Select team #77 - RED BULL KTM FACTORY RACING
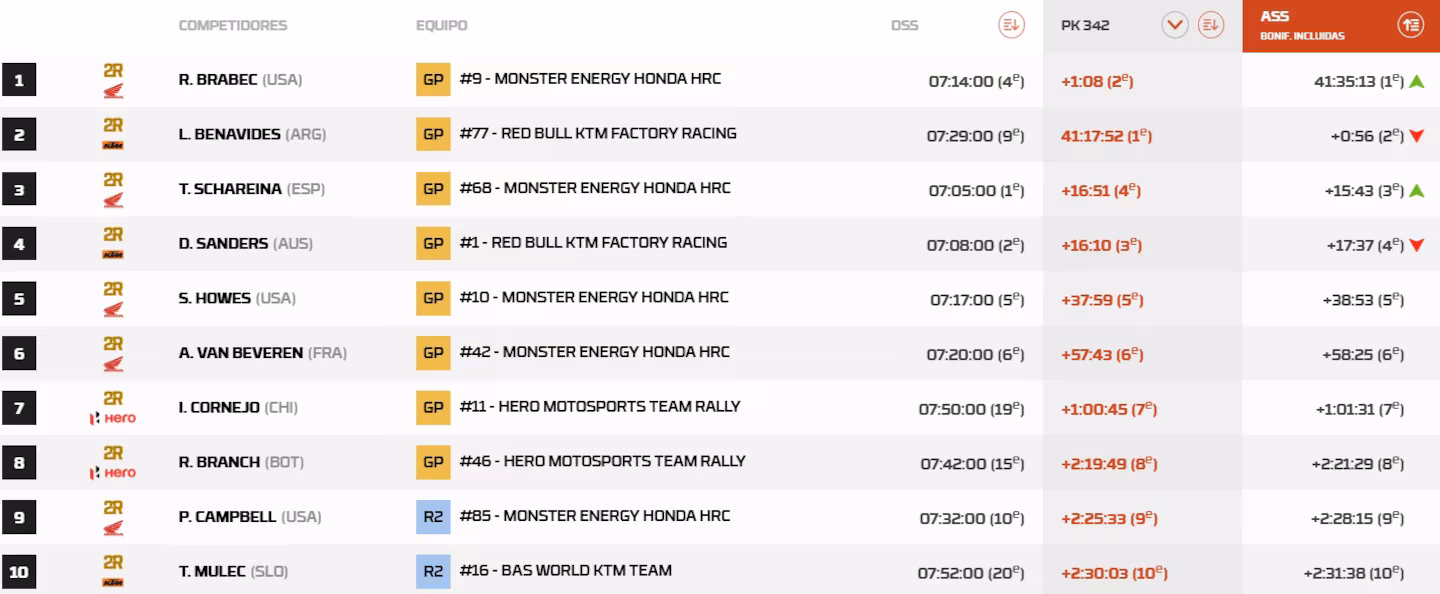The width and height of the screenshot is (1440, 594). [598, 133]
